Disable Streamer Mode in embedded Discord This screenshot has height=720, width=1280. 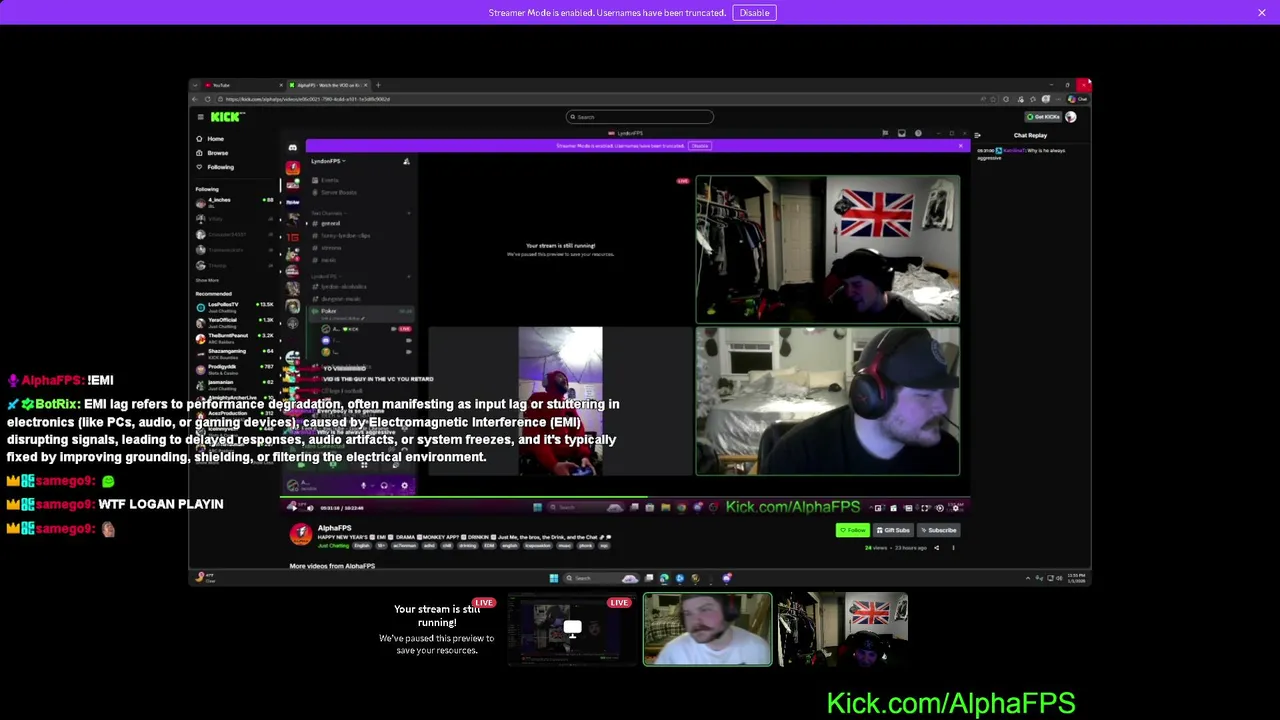[700, 146]
